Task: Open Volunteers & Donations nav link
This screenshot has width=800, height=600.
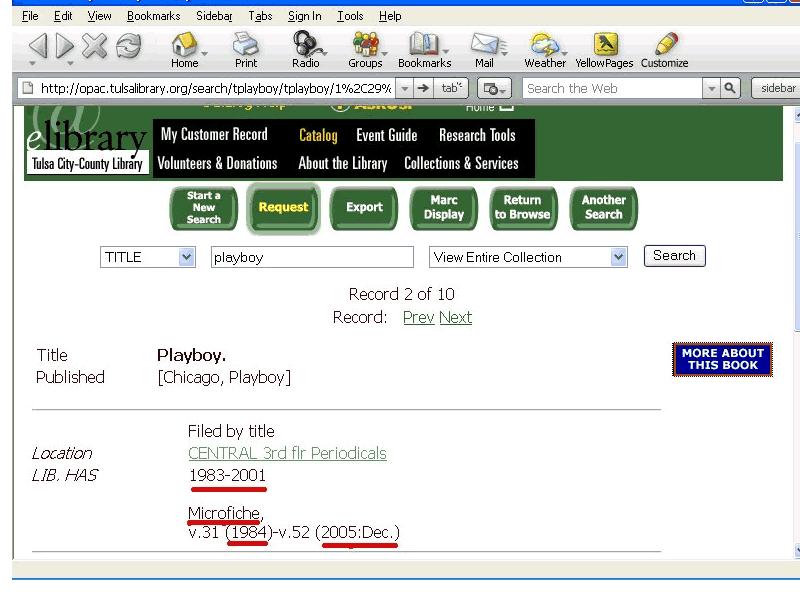Action: click(217, 163)
